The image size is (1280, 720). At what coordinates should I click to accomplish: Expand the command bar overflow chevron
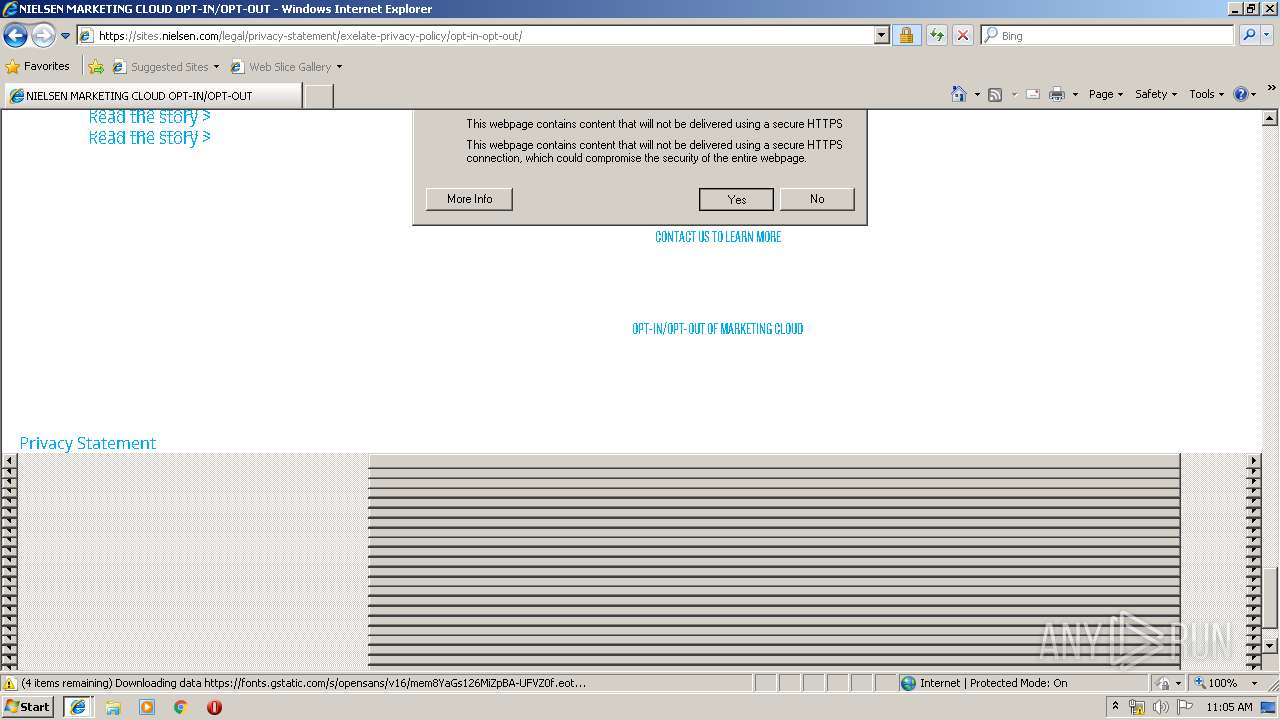pyautogui.click(x=1272, y=88)
